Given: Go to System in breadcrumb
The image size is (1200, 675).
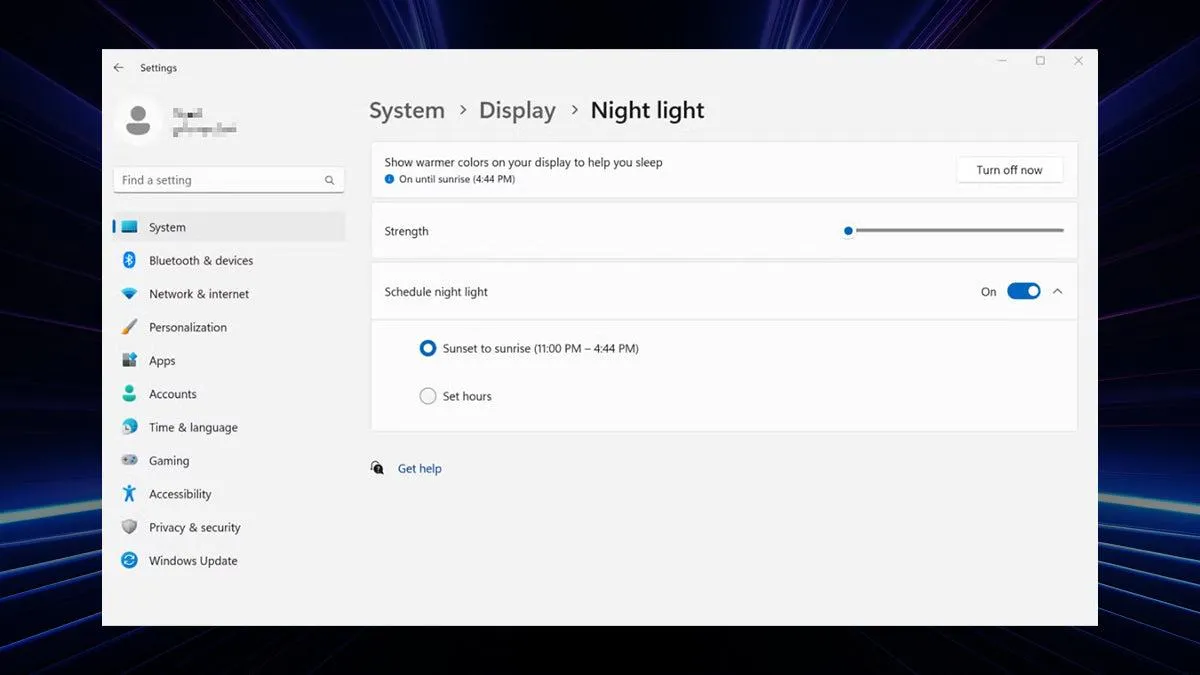Looking at the screenshot, I should [x=407, y=110].
